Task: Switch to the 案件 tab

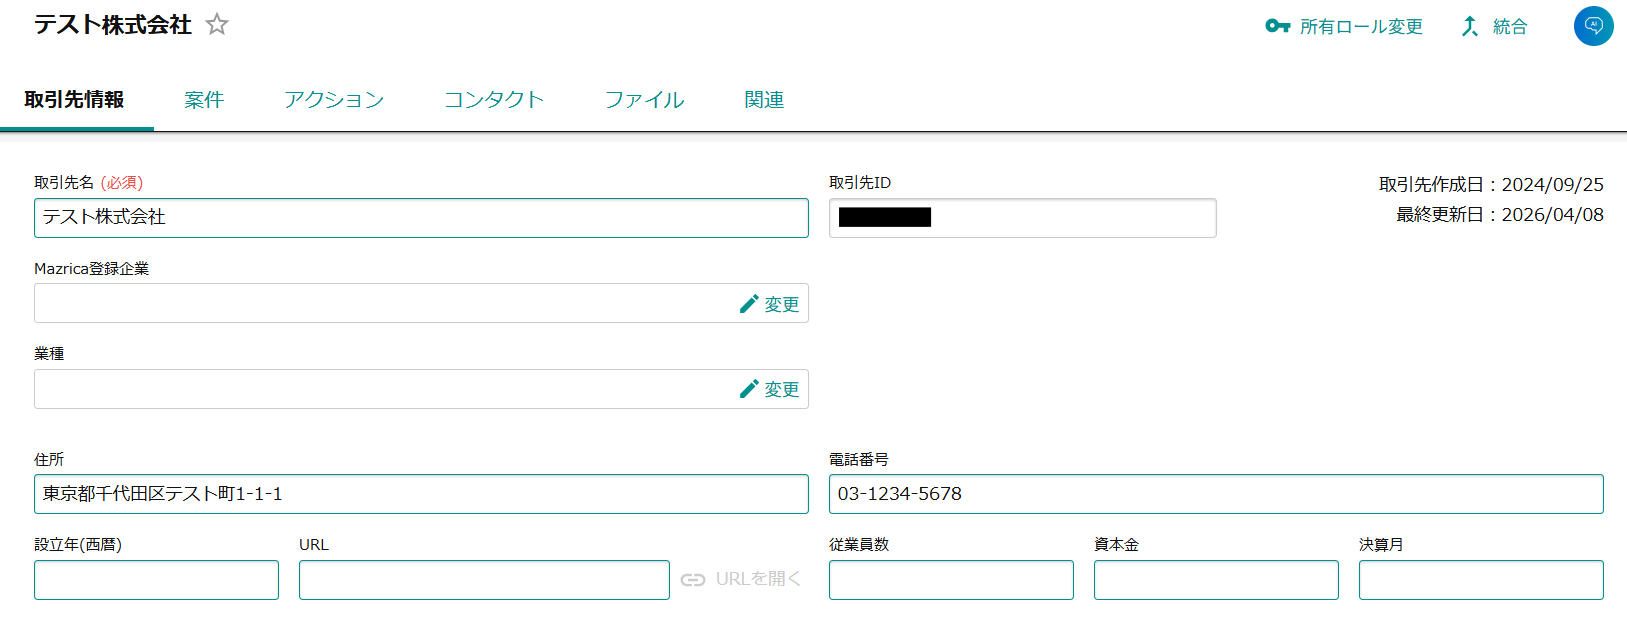Action: tap(204, 100)
